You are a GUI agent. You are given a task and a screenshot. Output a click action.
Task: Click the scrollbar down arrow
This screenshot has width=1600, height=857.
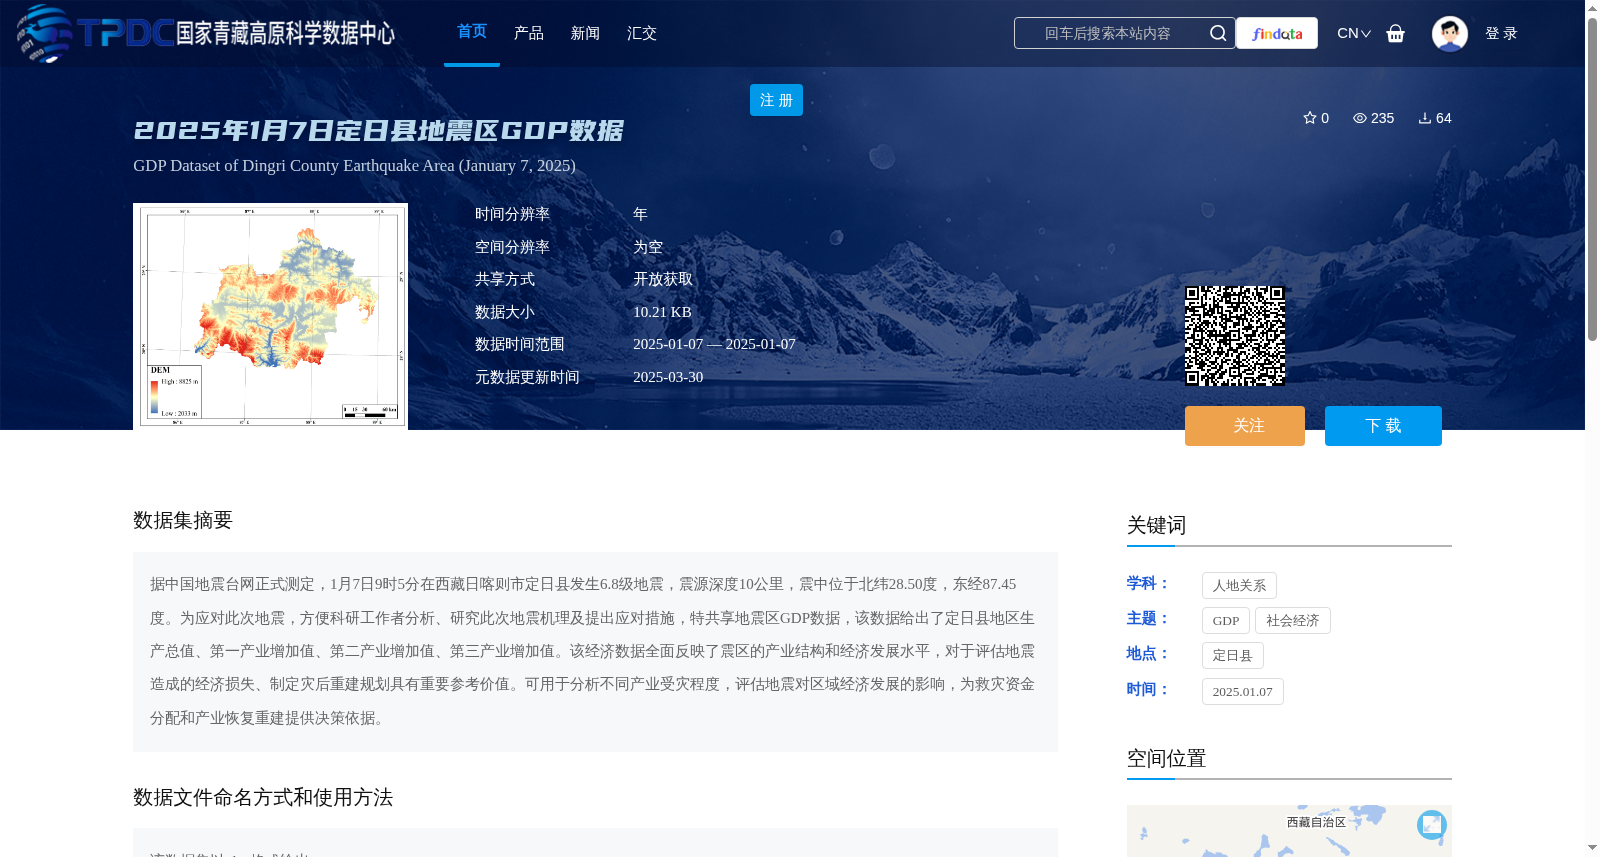point(1592,848)
